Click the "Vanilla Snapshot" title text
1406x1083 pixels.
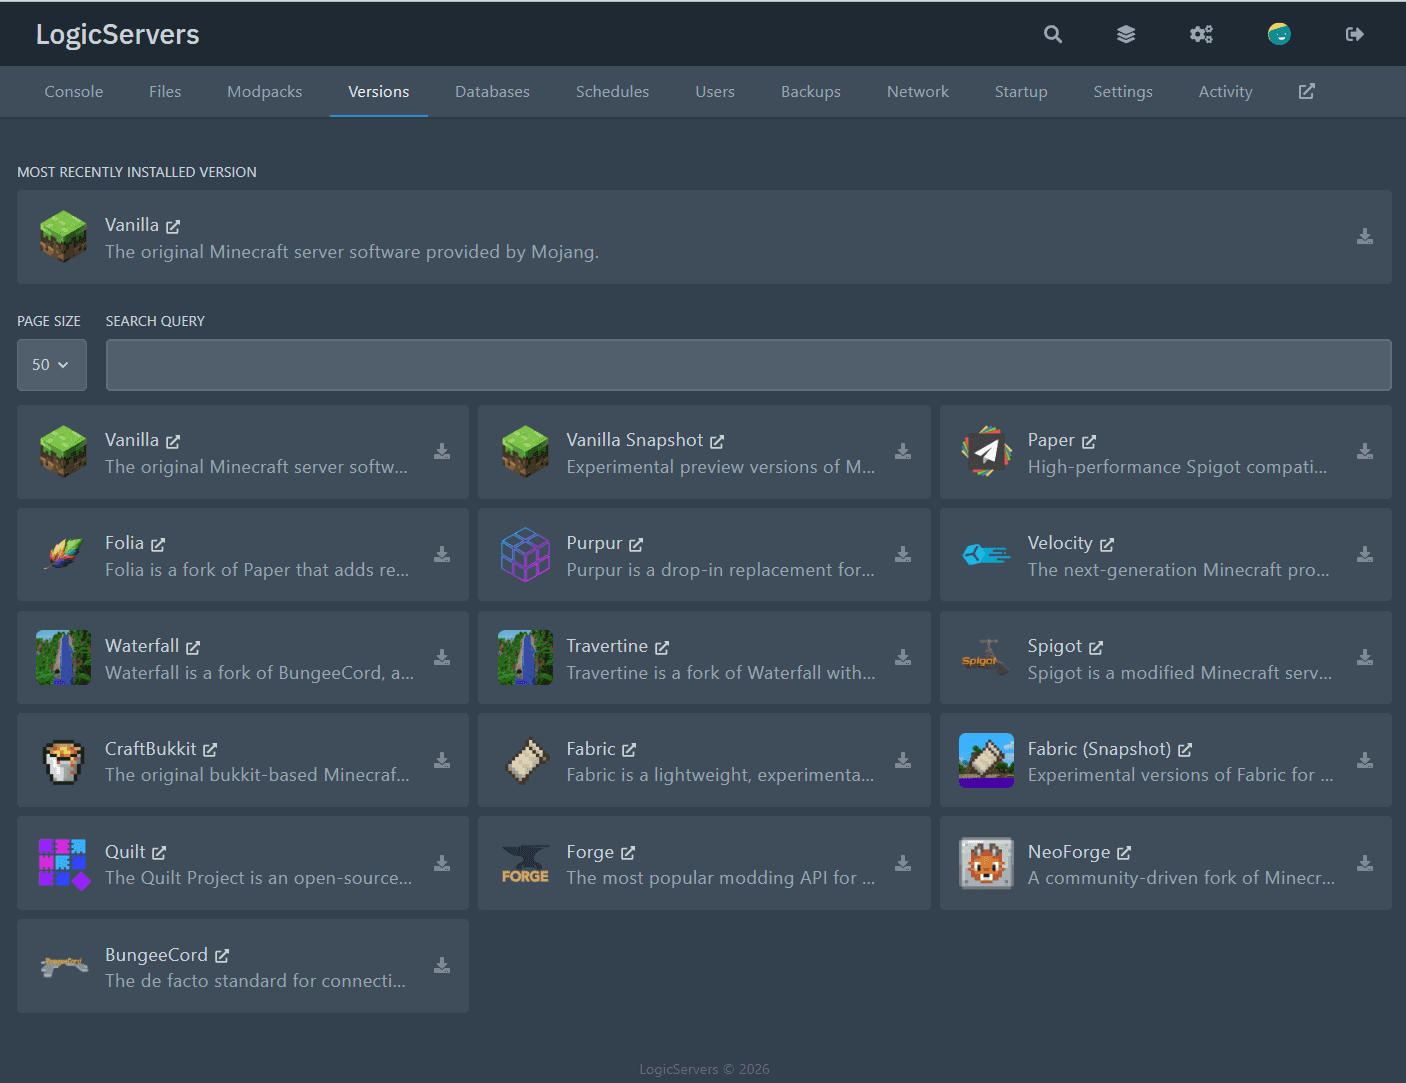(x=635, y=440)
